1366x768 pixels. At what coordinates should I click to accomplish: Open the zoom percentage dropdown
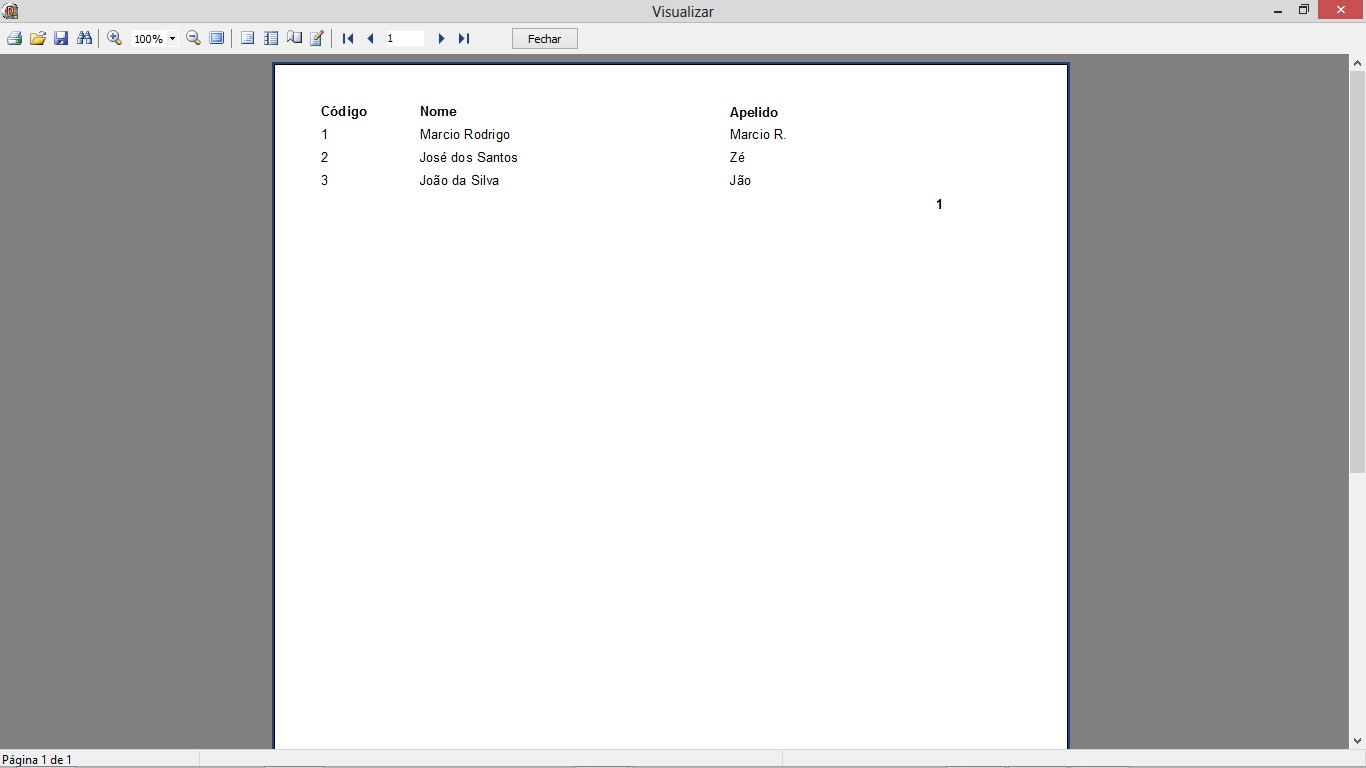point(172,38)
